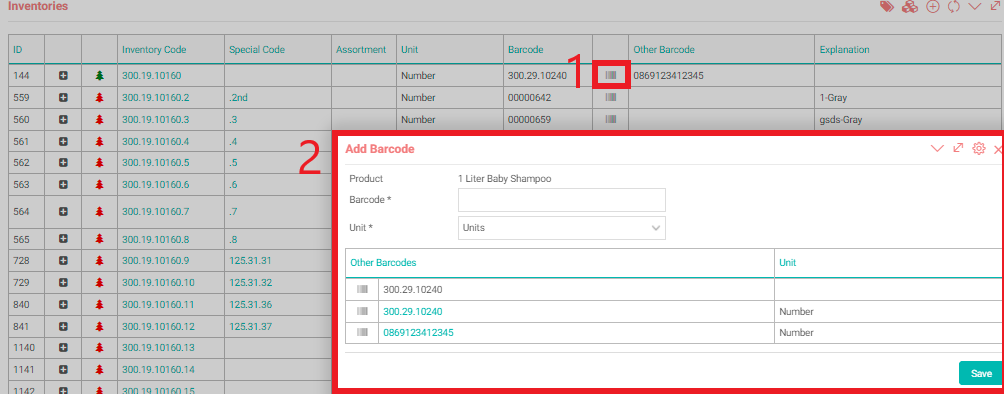This screenshot has width=1004, height=394.
Task: Select the explanation cell gsds-Gray
Action: [840, 119]
